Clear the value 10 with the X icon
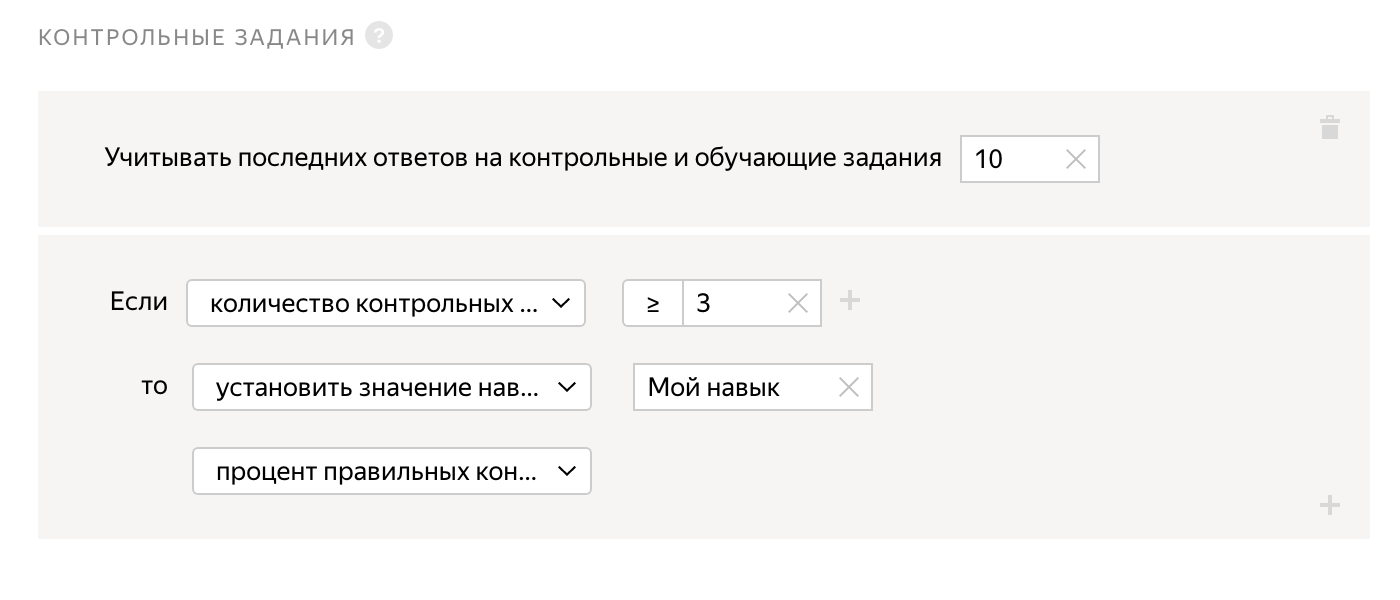This screenshot has height=600, width=1400. tap(1075, 159)
